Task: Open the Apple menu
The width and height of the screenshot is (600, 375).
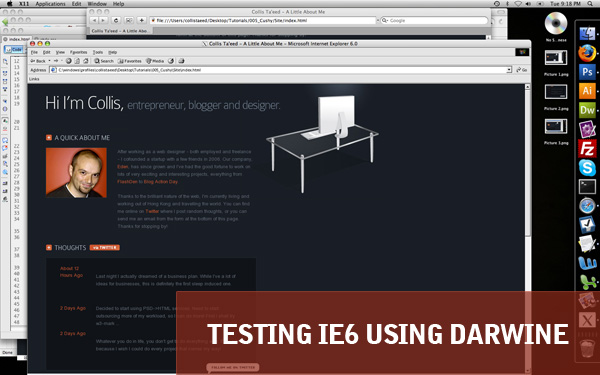Action: click(x=10, y=3)
